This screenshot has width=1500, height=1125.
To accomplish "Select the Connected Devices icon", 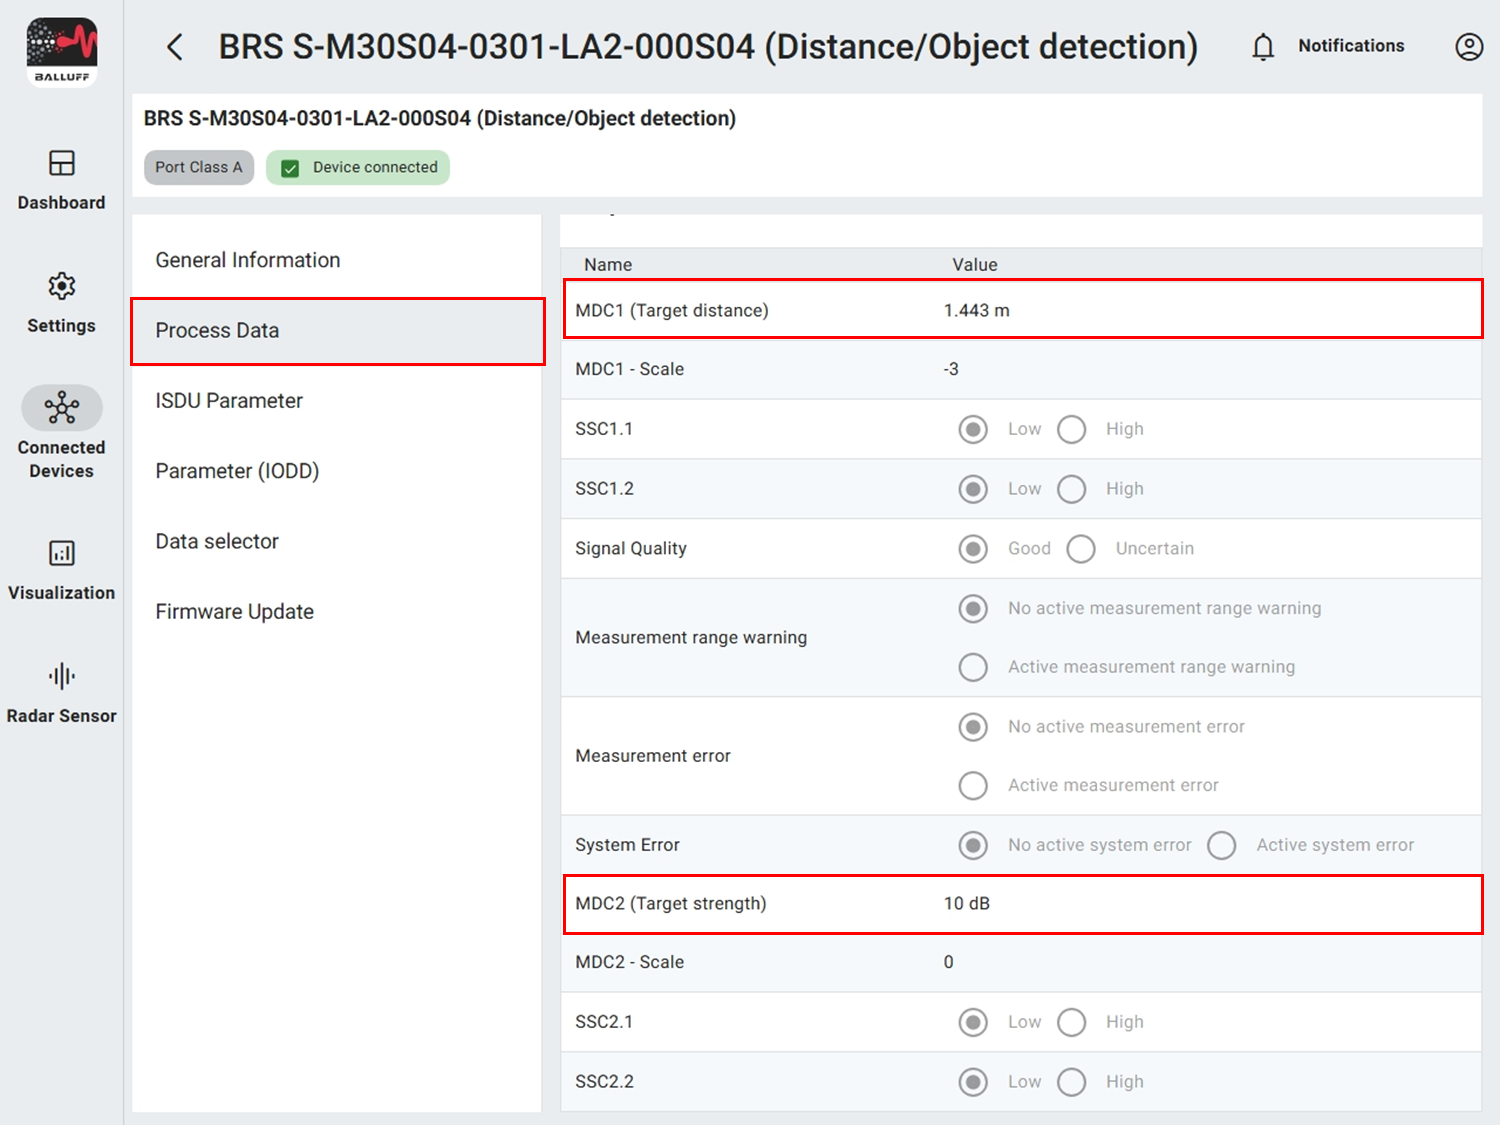I will pos(62,408).
